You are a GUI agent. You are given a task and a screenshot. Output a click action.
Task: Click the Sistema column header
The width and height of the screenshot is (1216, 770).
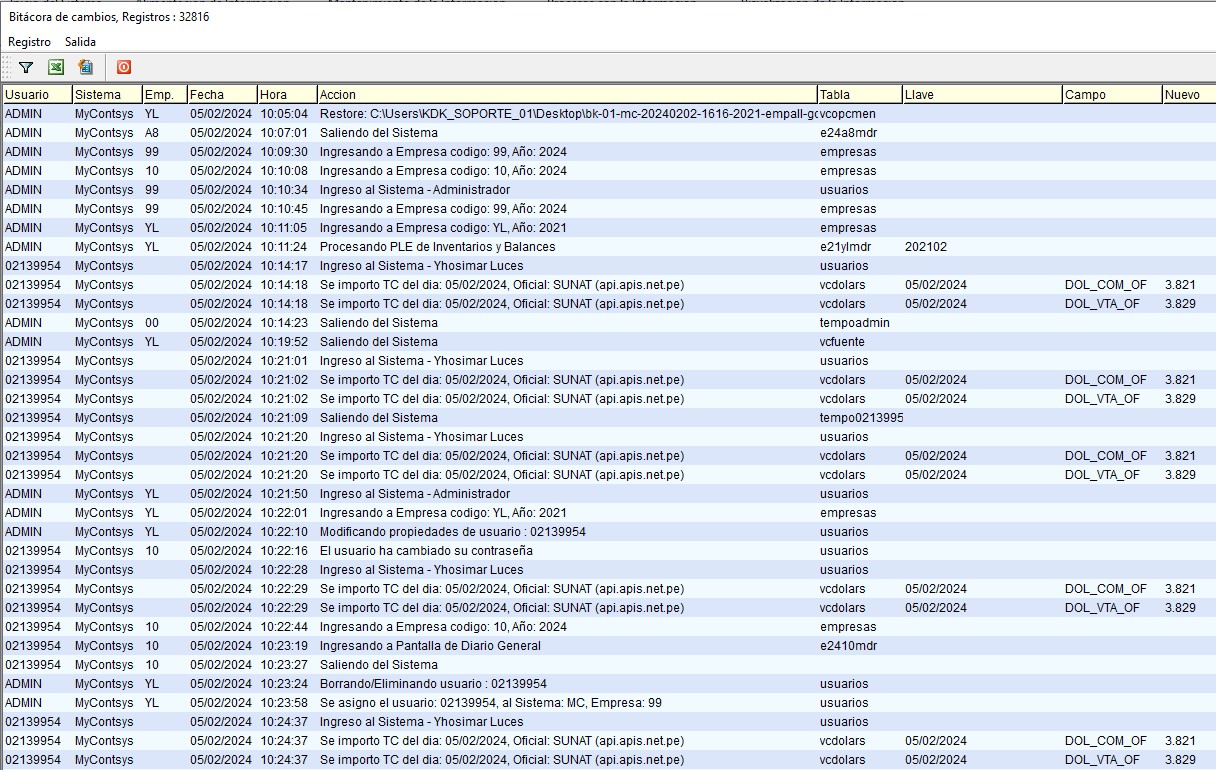click(106, 94)
